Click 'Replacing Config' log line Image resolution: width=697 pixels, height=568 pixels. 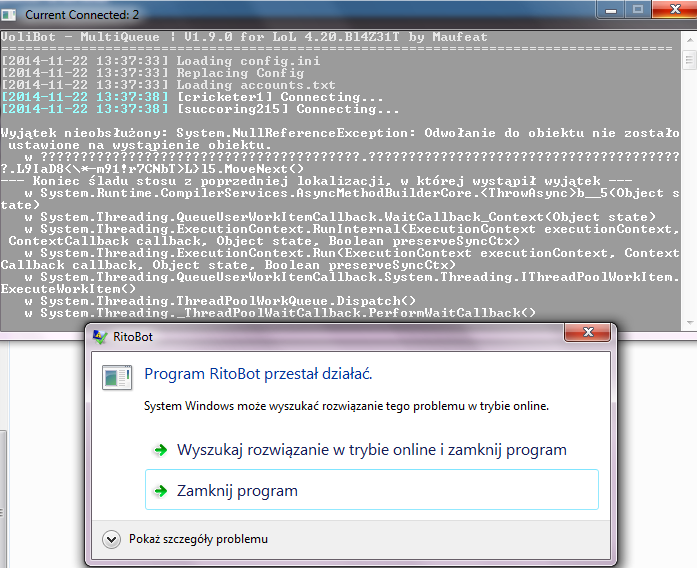[152, 73]
